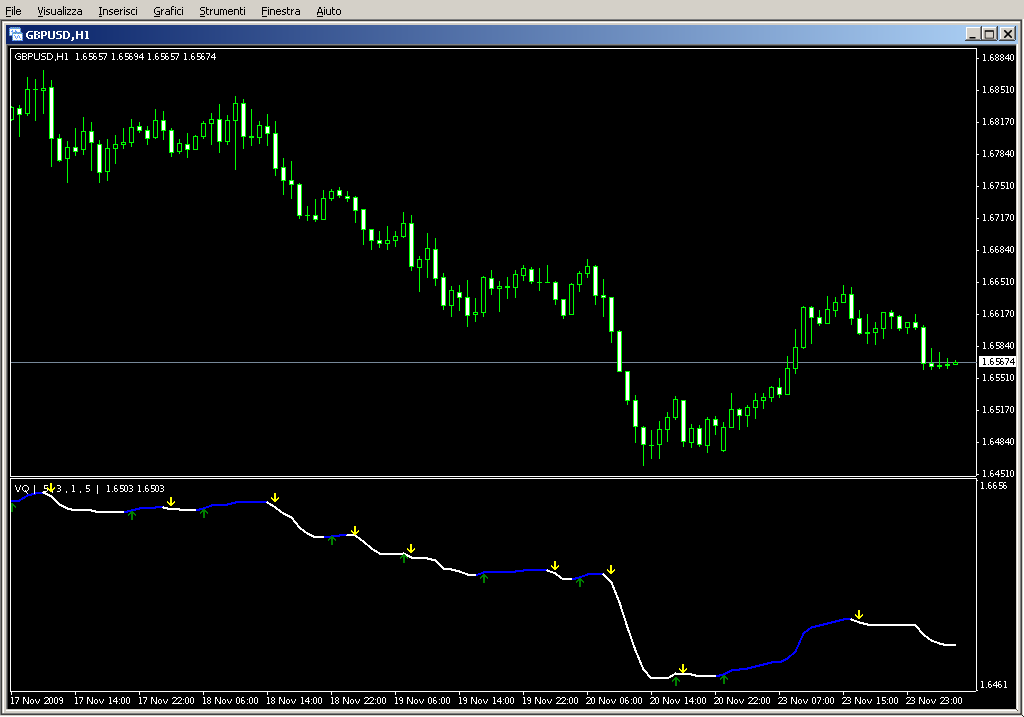Viewport: 1024px width, 717px height.
Task: Click the 1.67840 price scale label
Action: point(998,153)
